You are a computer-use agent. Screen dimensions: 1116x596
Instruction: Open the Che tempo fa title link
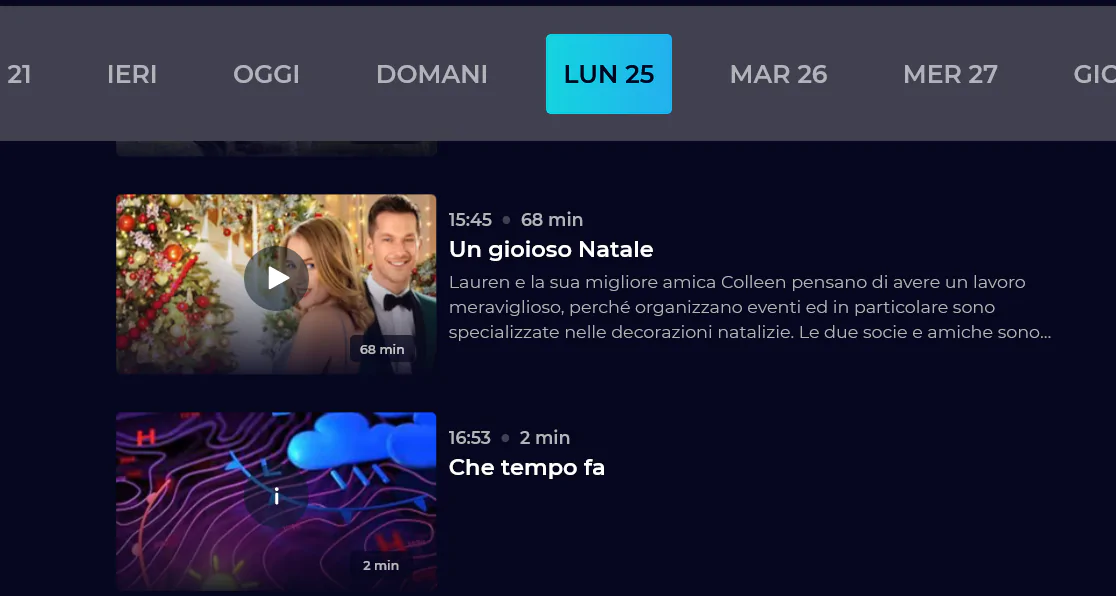click(x=527, y=467)
